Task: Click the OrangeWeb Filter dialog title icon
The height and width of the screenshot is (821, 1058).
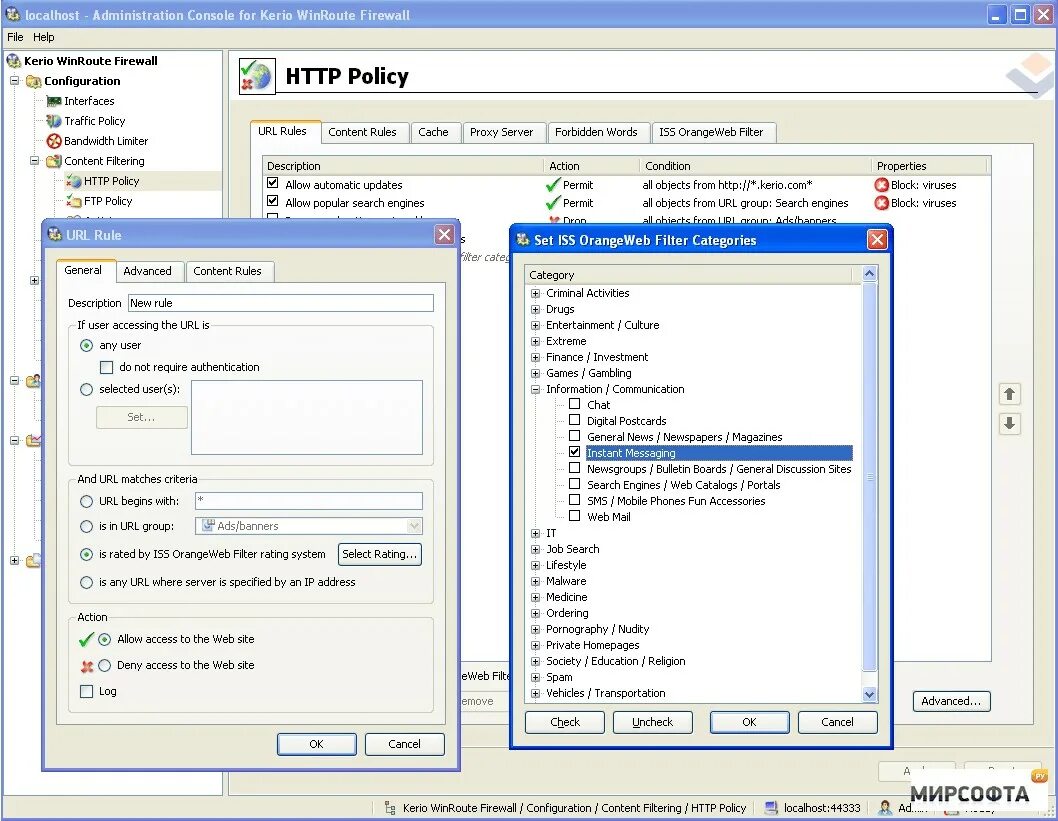Action: pos(523,239)
